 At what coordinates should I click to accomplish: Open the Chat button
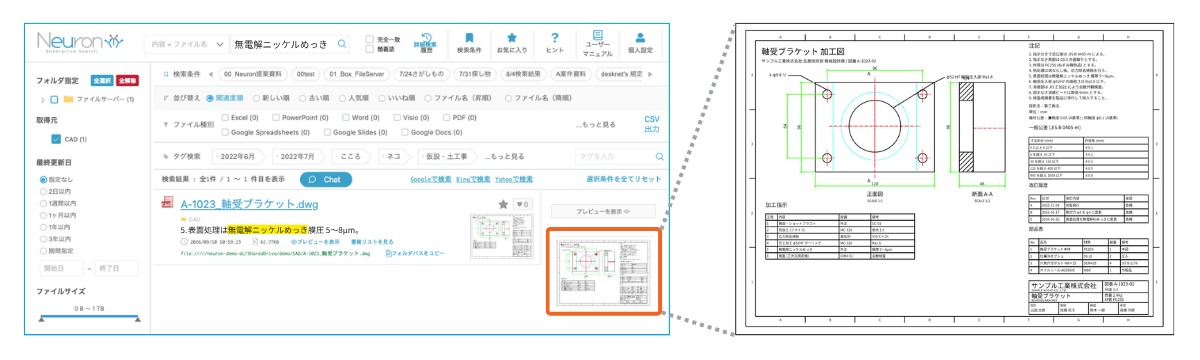[326, 179]
